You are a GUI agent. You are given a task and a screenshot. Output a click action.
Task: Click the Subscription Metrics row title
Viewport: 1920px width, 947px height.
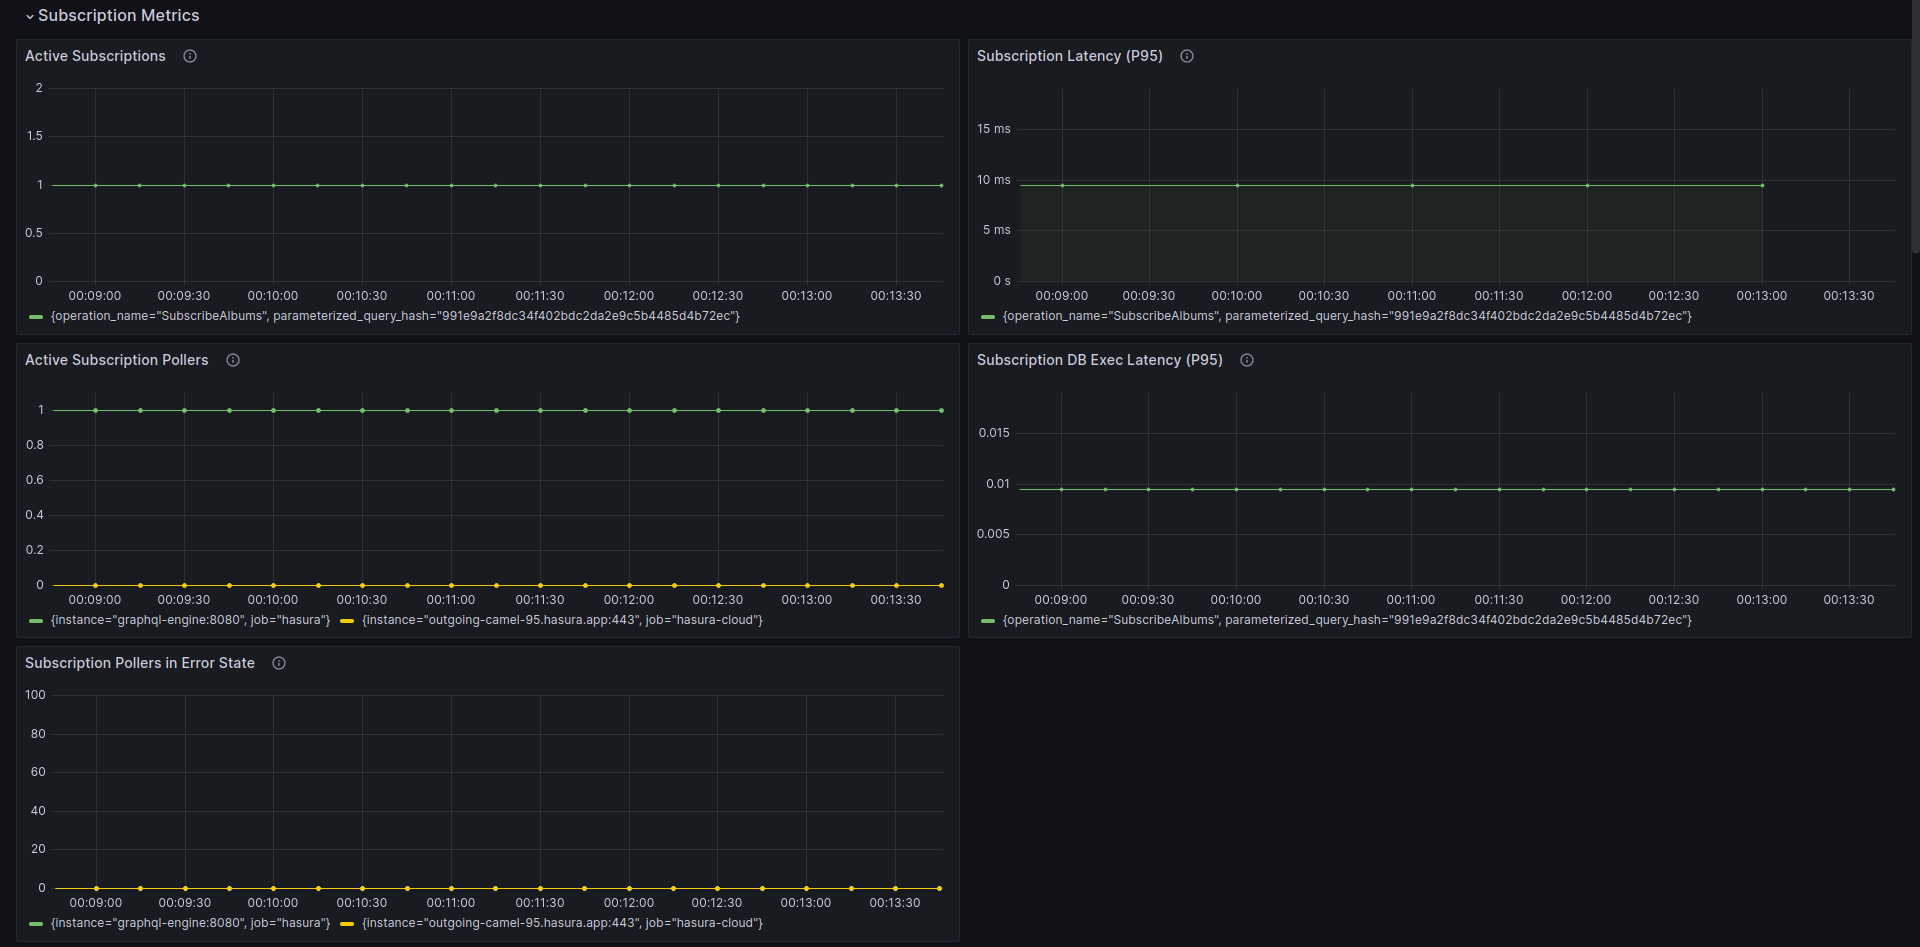pyautogui.click(x=119, y=16)
